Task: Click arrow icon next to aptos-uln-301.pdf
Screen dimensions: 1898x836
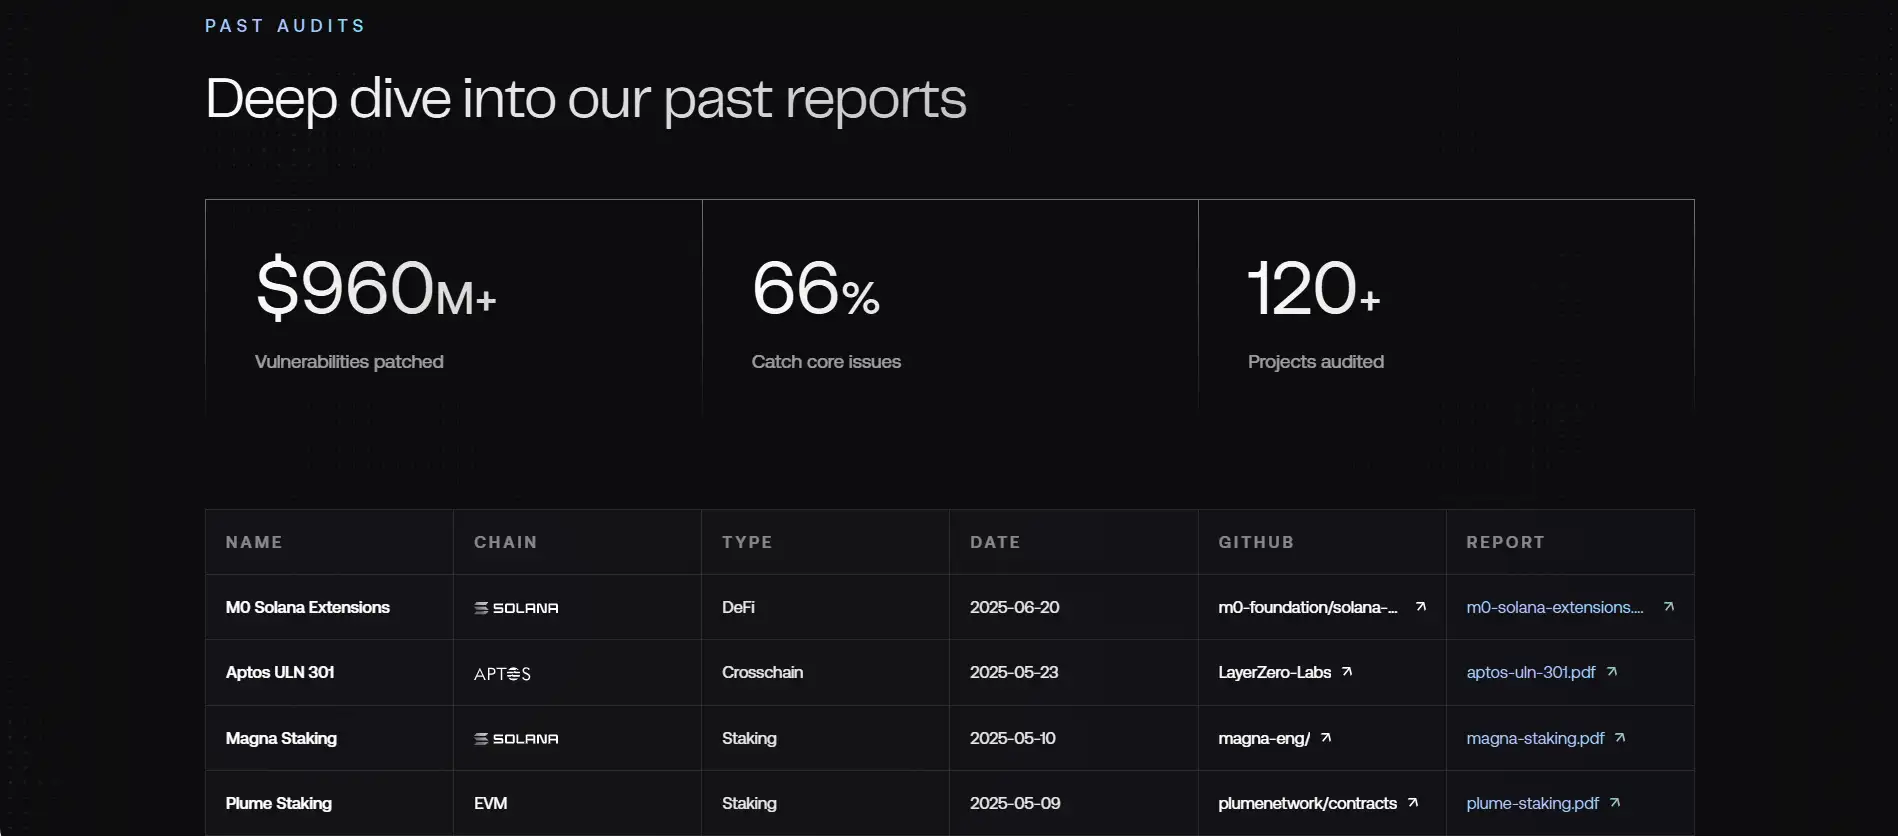Action: point(1612,672)
